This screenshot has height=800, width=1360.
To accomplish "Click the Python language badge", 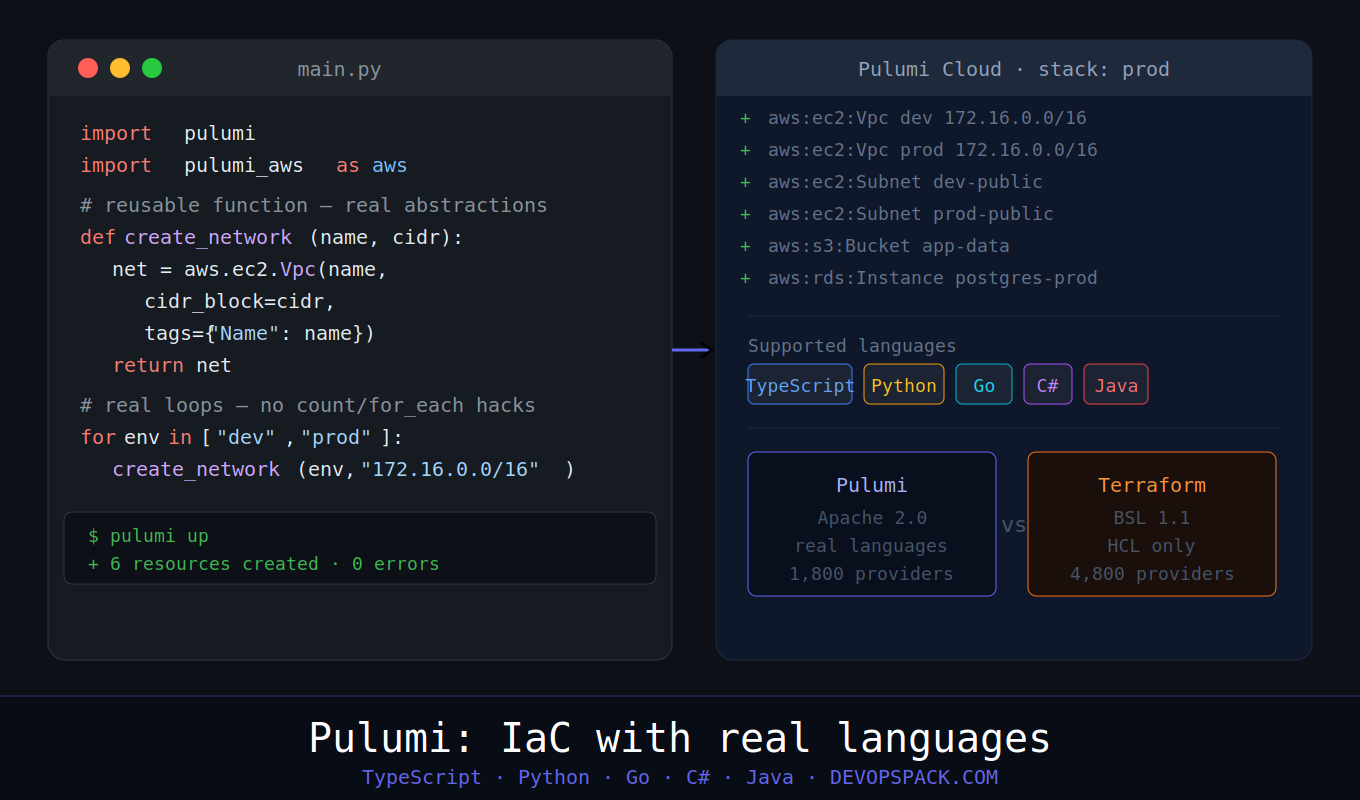I will tap(904, 385).
